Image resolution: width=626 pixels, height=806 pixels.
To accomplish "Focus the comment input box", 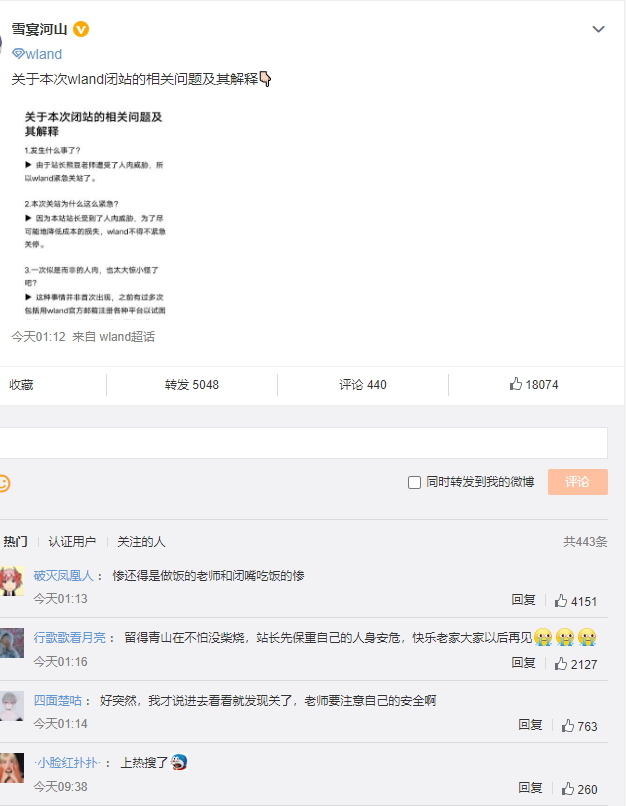I will click(303, 443).
